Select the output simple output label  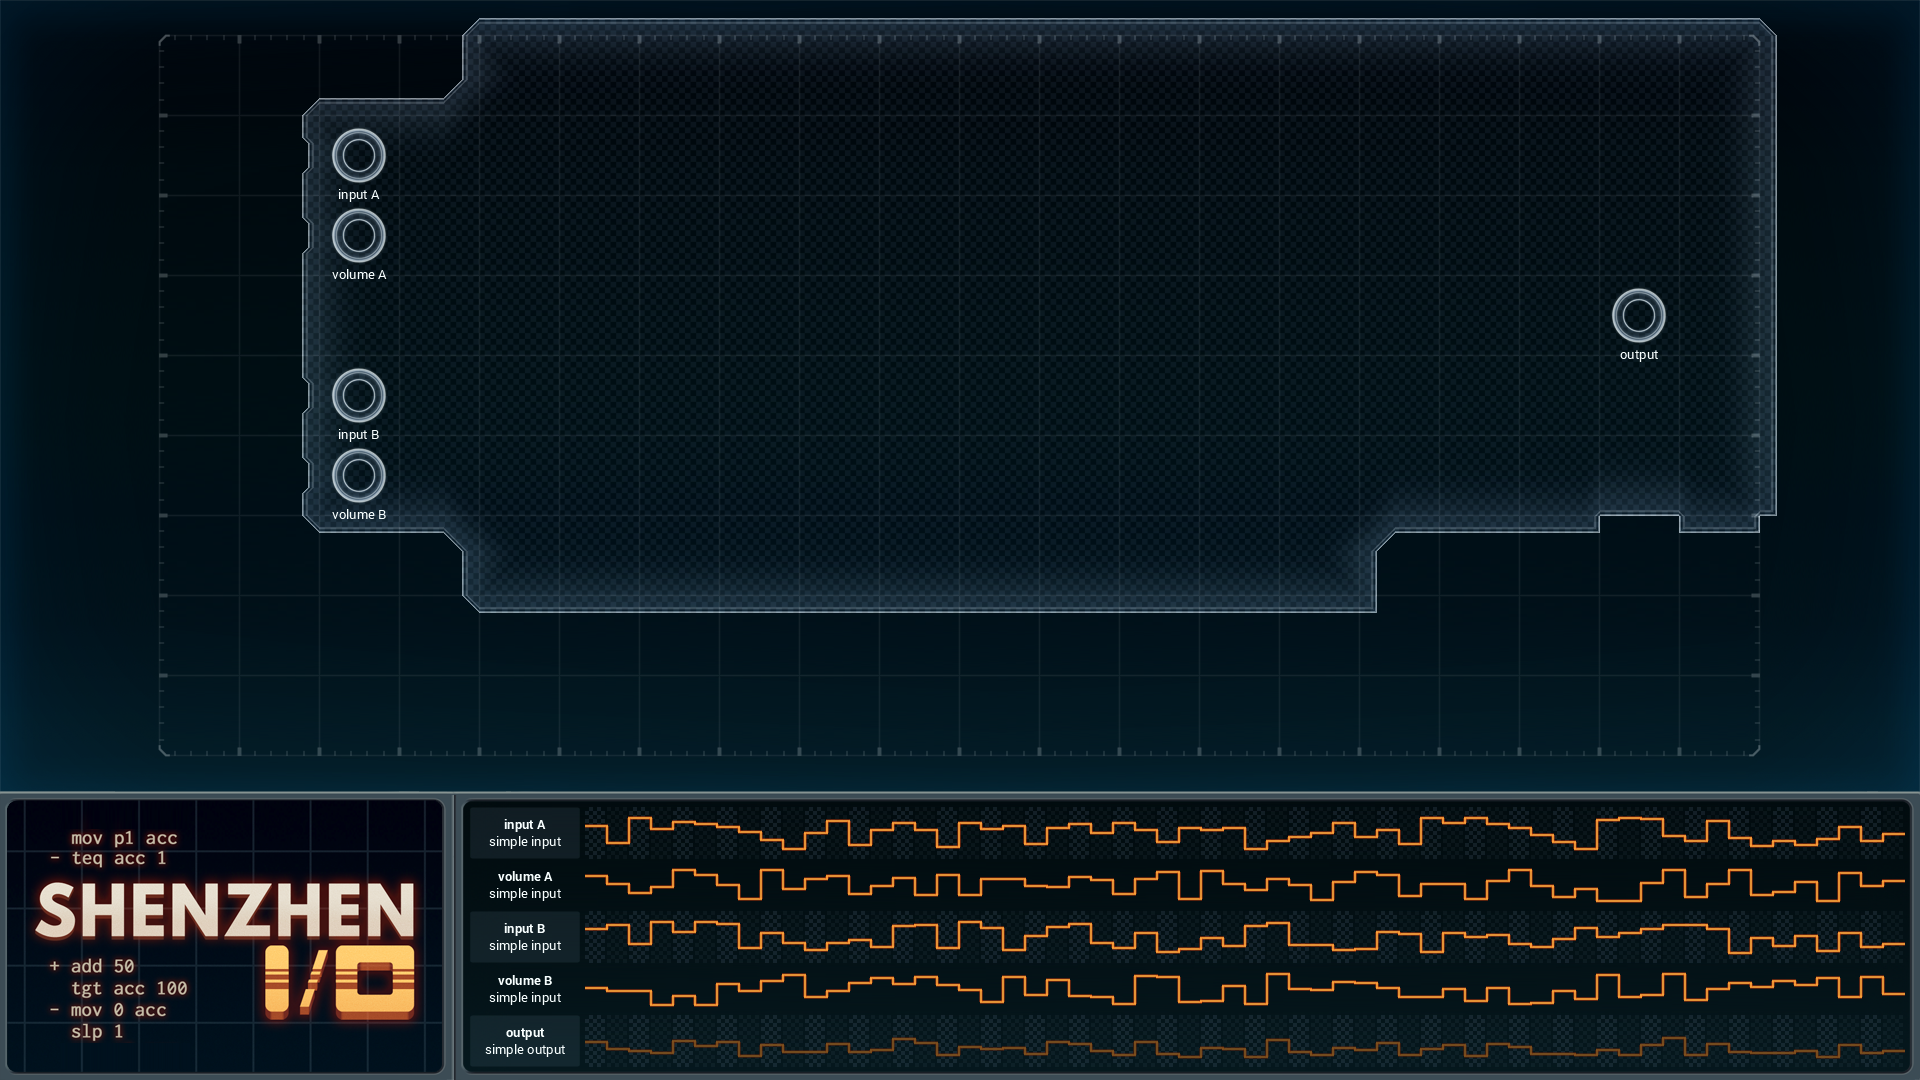click(525, 1041)
